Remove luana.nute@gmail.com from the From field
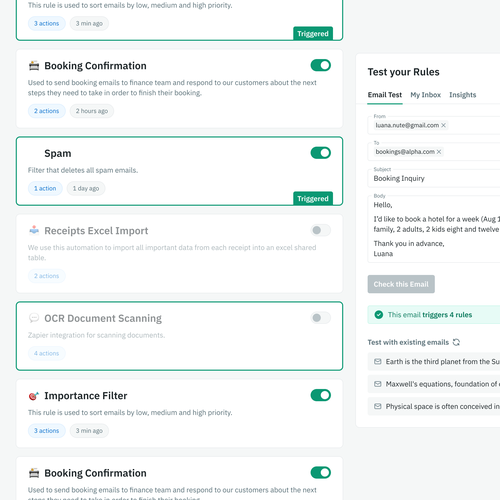 point(443,125)
